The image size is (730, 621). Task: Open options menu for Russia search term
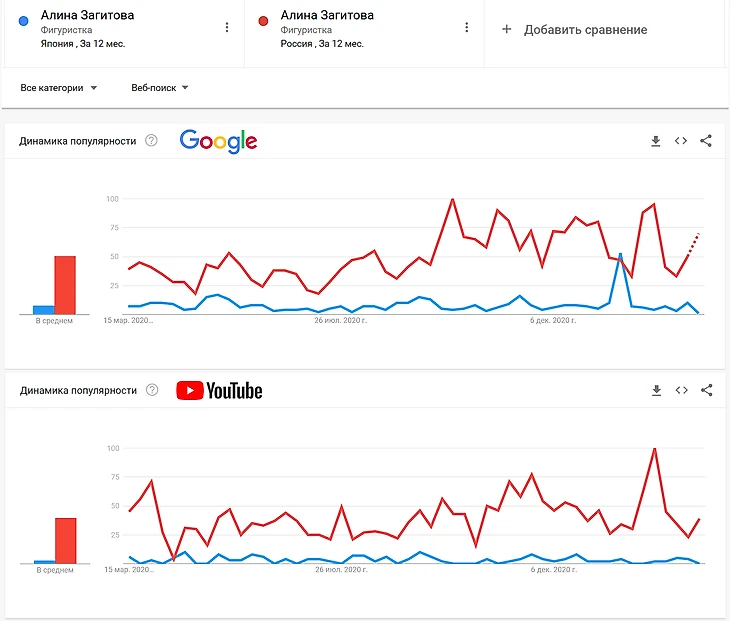[x=466, y=28]
